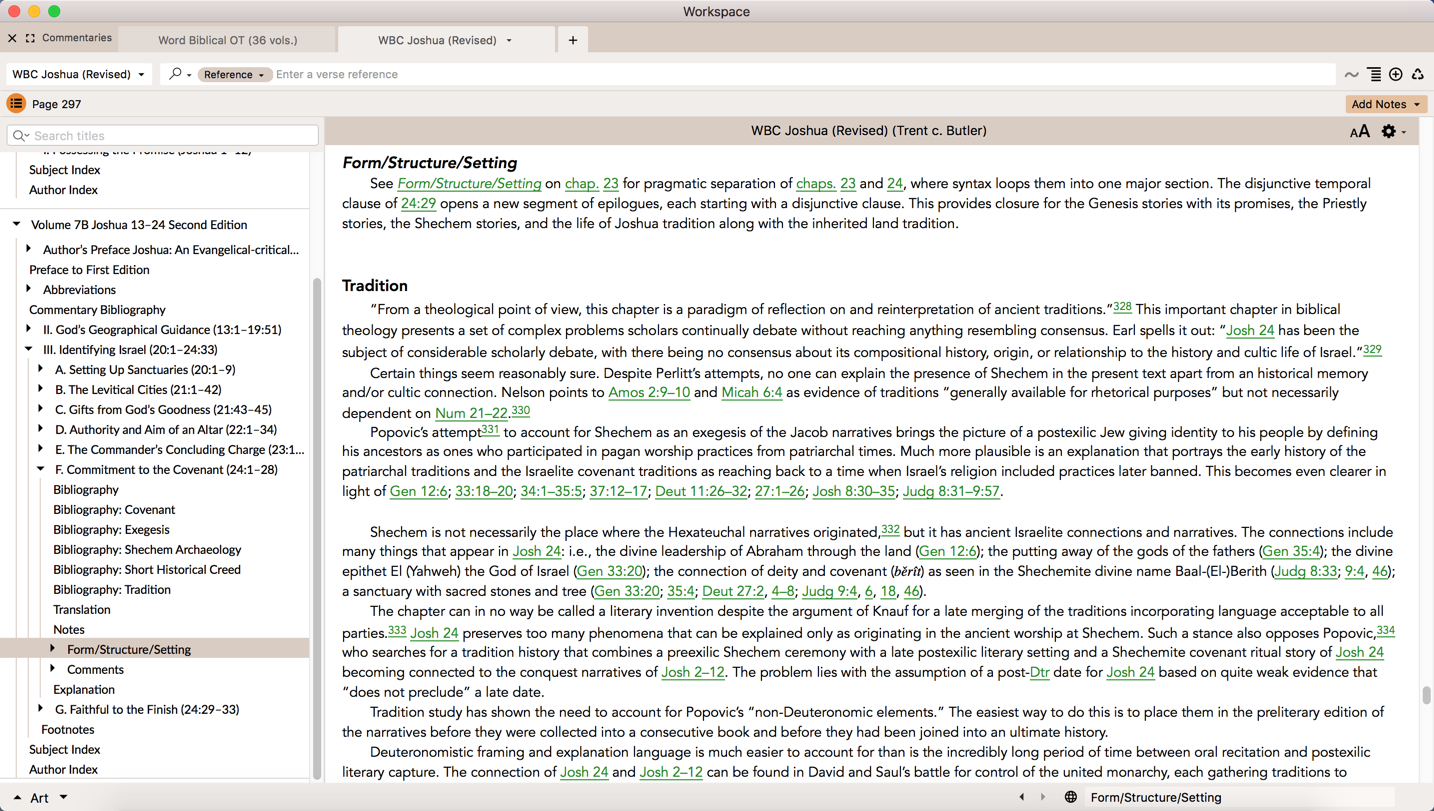Screen dimensions: 1434x811
Task: Click the main text pane vertical scrollbar thumb
Action: pos(1426,695)
